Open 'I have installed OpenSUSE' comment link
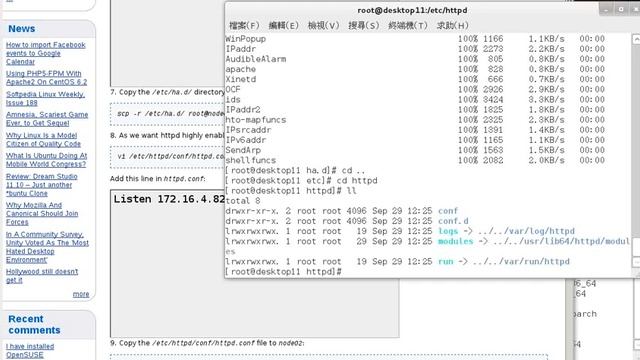Viewport: 640px width, 360px height. click(30, 350)
